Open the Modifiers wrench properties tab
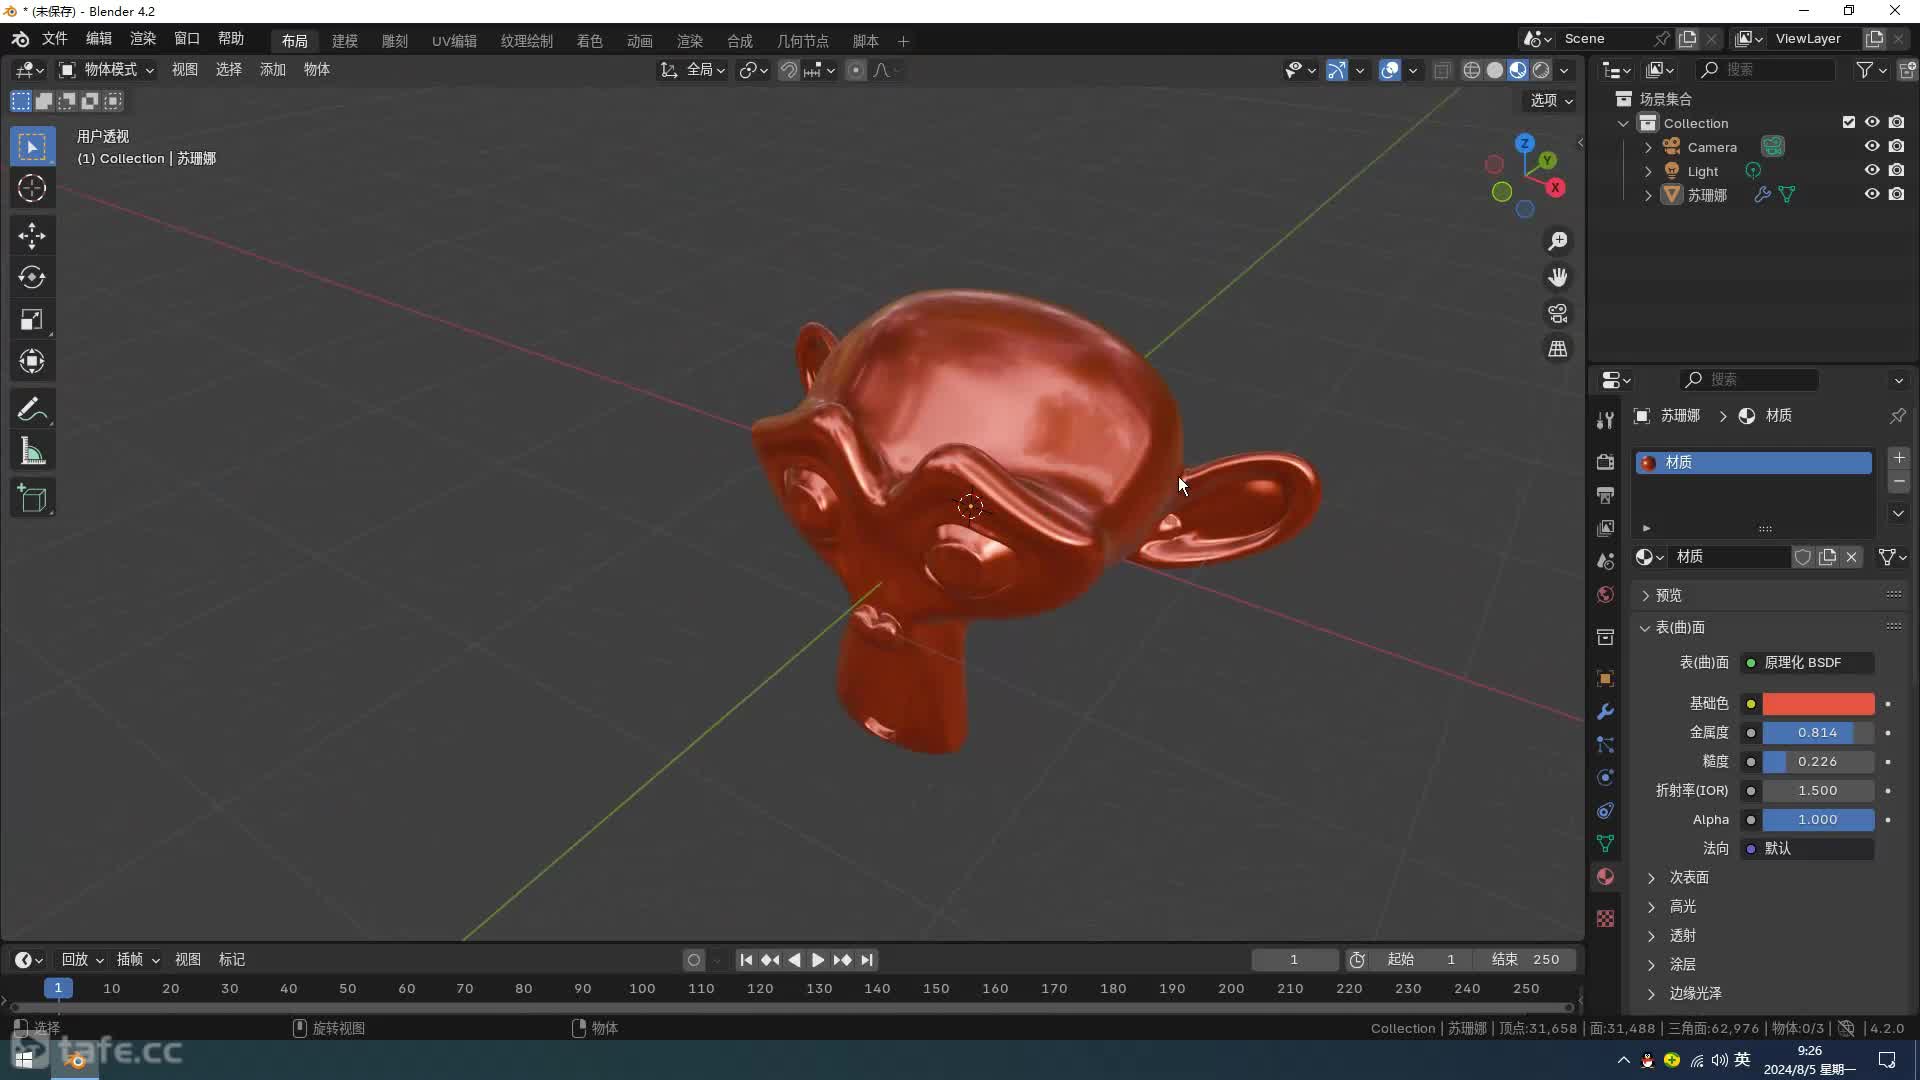The width and height of the screenshot is (1920, 1080). click(1605, 711)
